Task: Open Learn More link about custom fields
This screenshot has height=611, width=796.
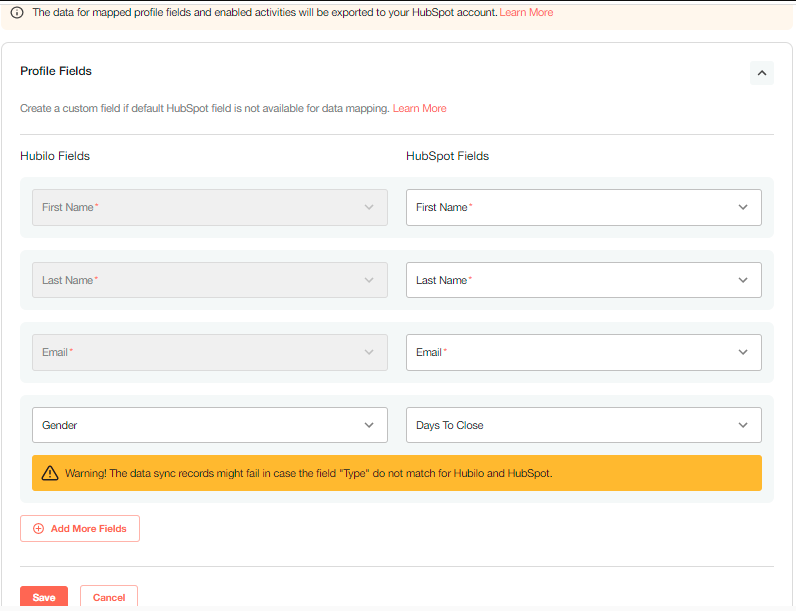Action: click(419, 109)
